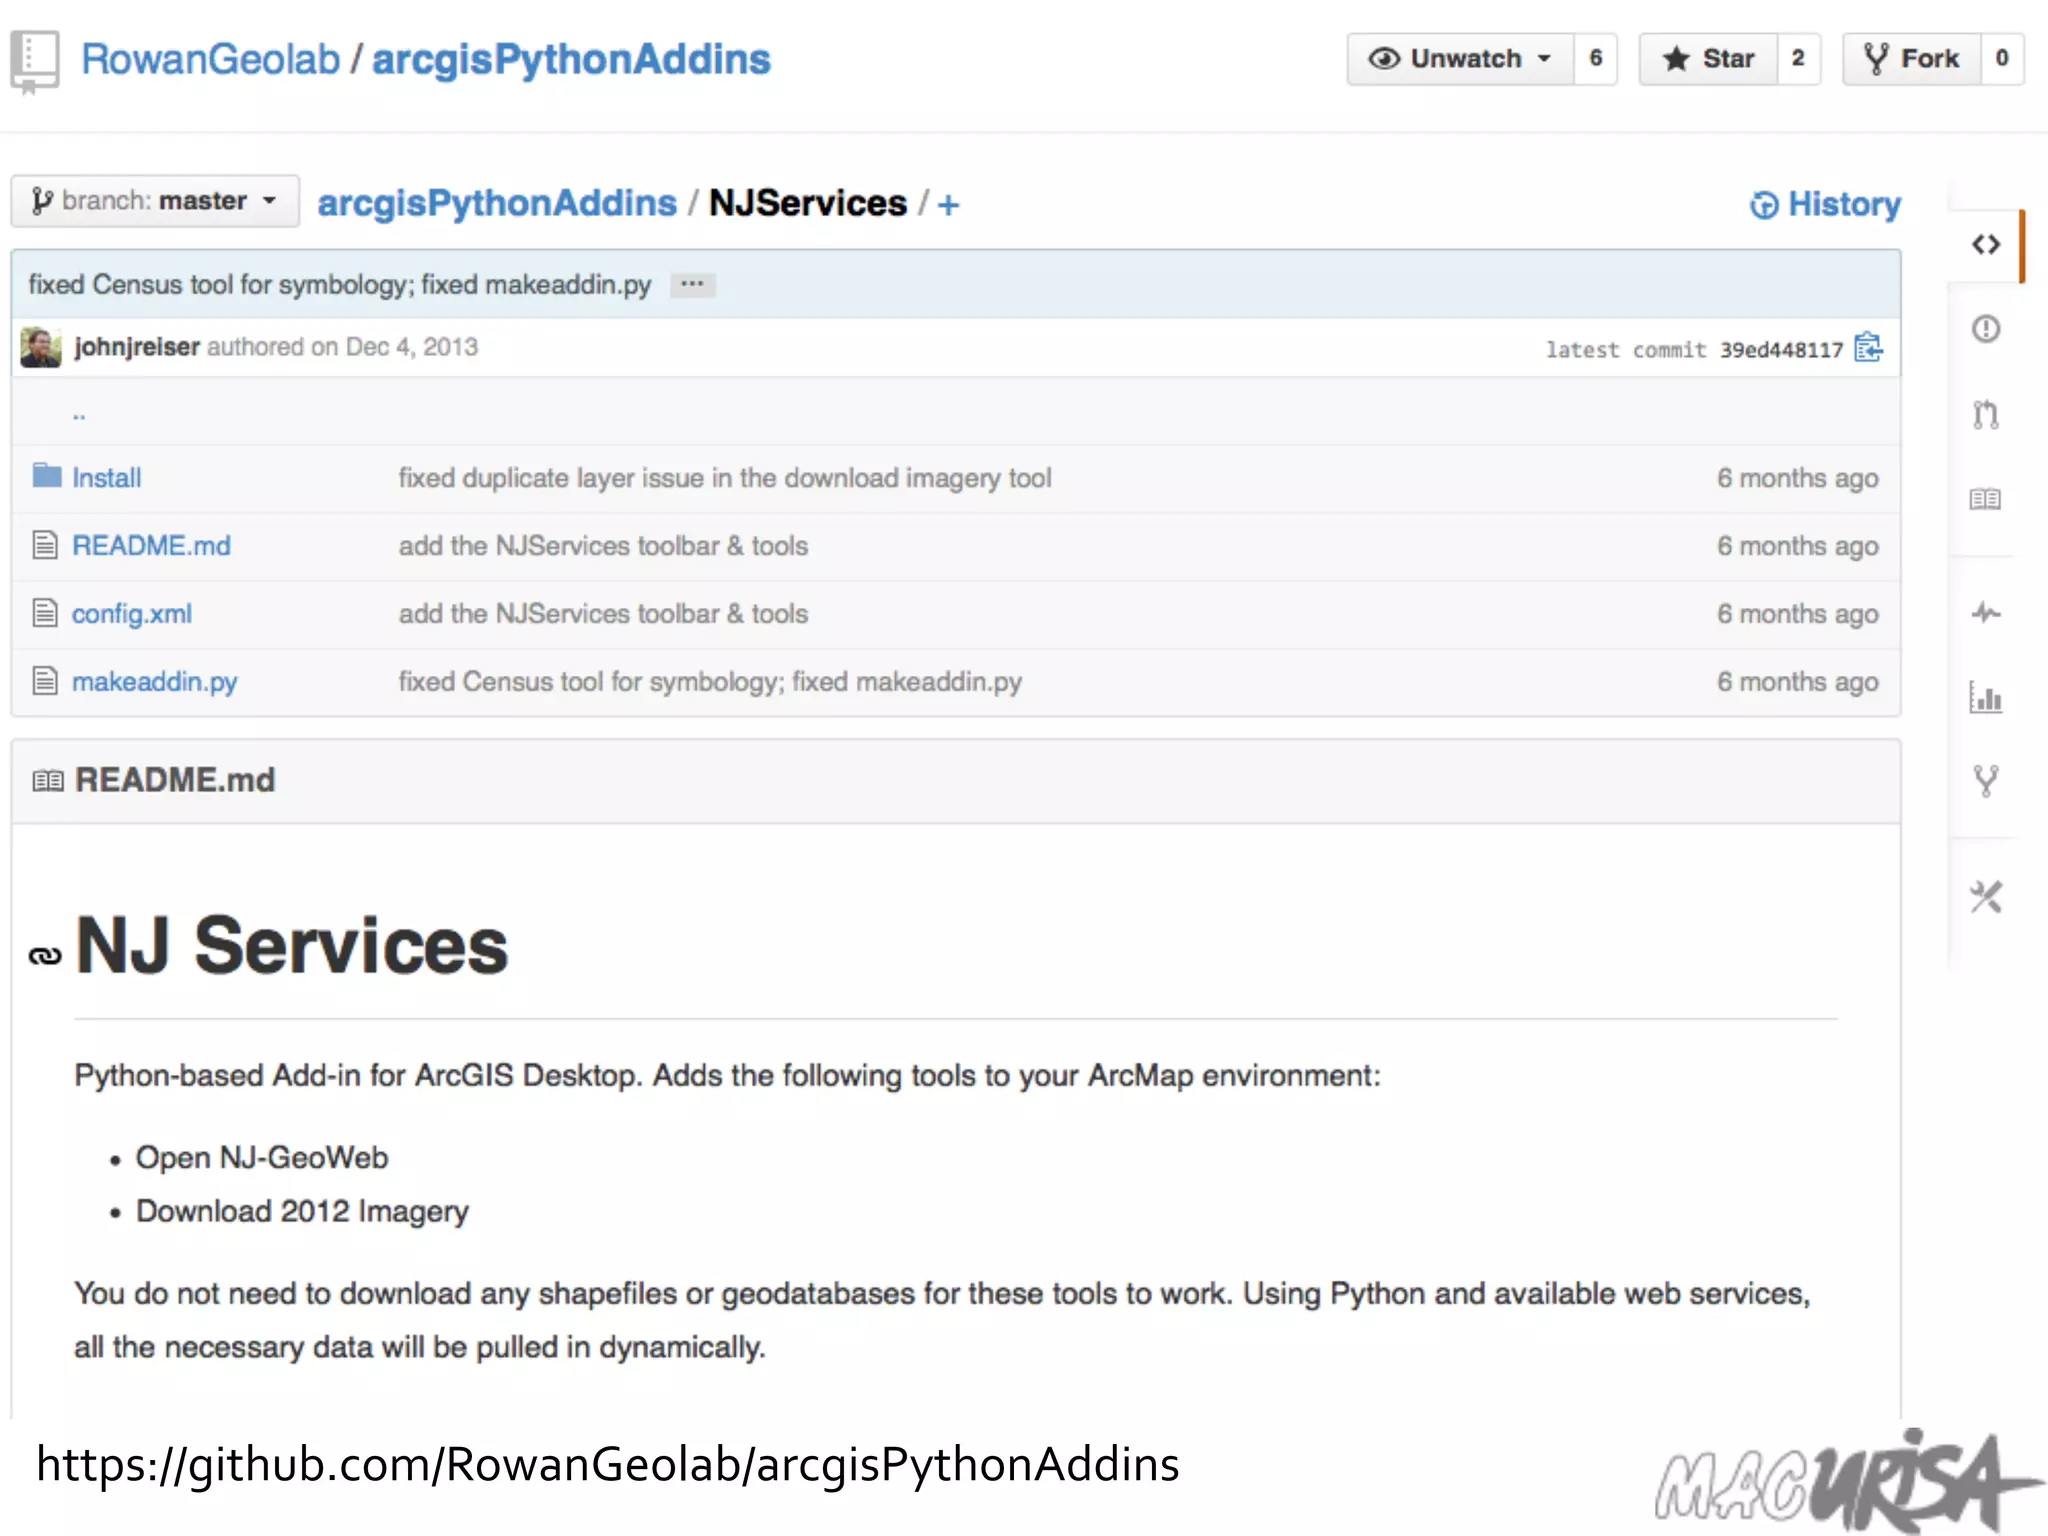This screenshot has width=2048, height=1536.
Task: Click '6 months ago' in the Install row
Action: tap(1798, 478)
